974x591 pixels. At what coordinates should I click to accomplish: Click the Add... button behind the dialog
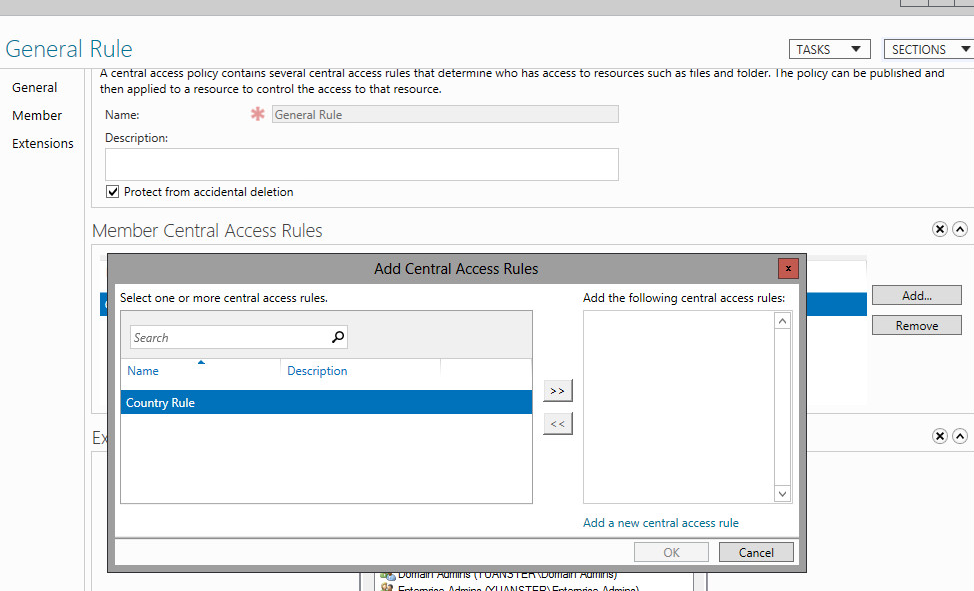coord(916,296)
